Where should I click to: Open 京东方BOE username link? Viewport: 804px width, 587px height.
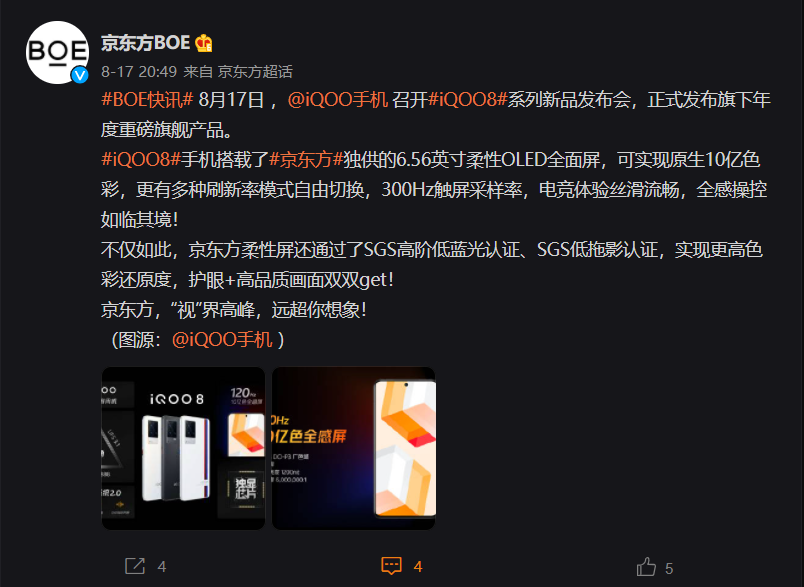pos(146,43)
